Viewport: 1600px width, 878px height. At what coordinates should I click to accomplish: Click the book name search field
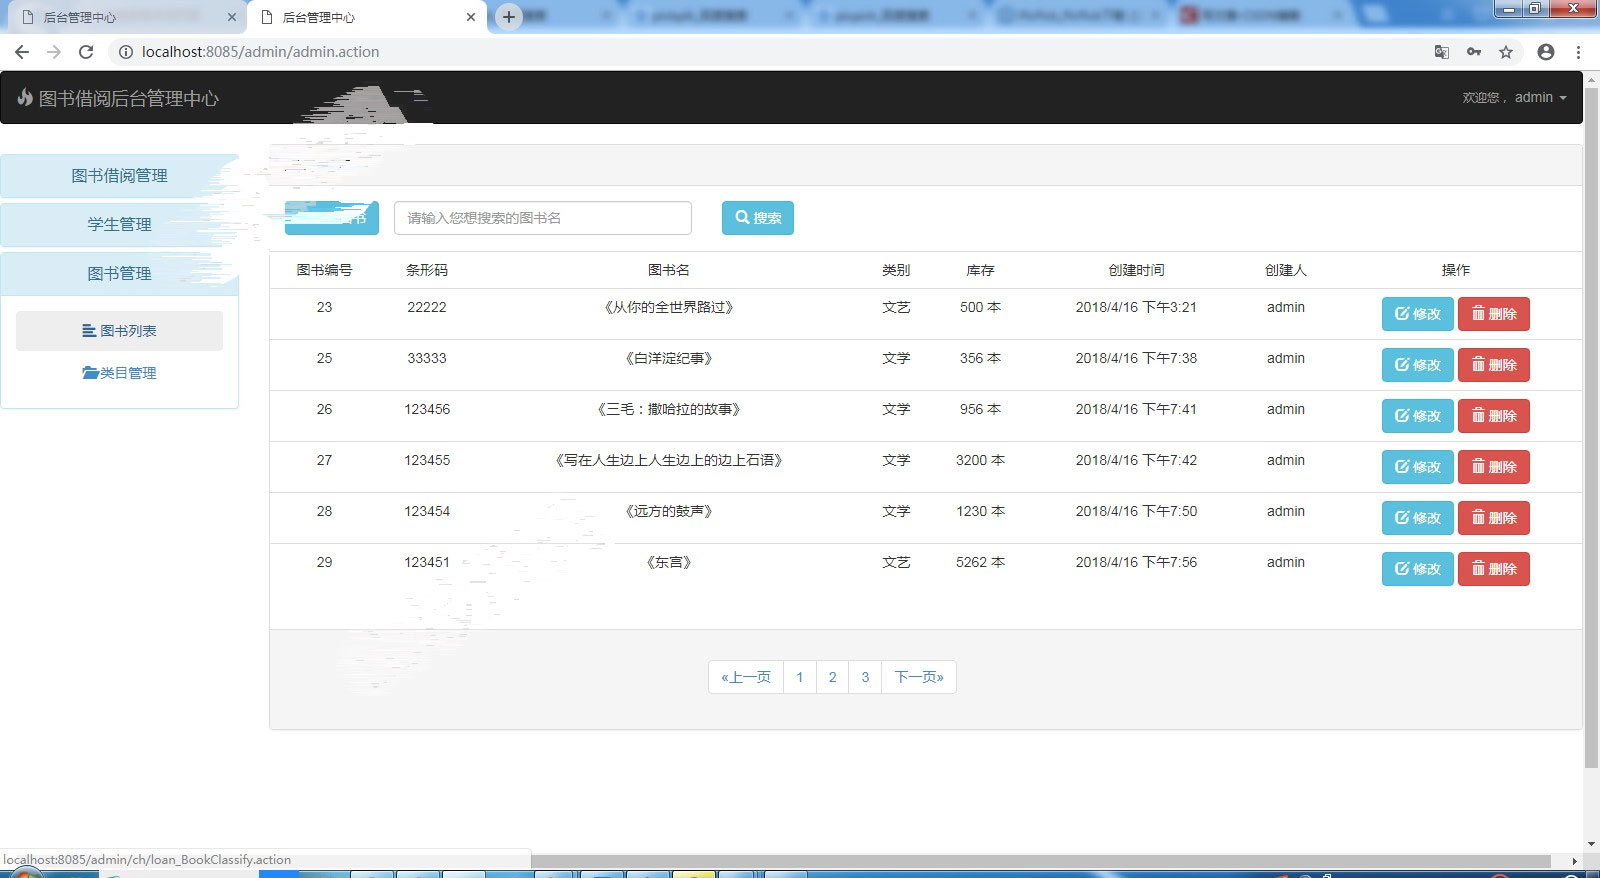click(542, 218)
